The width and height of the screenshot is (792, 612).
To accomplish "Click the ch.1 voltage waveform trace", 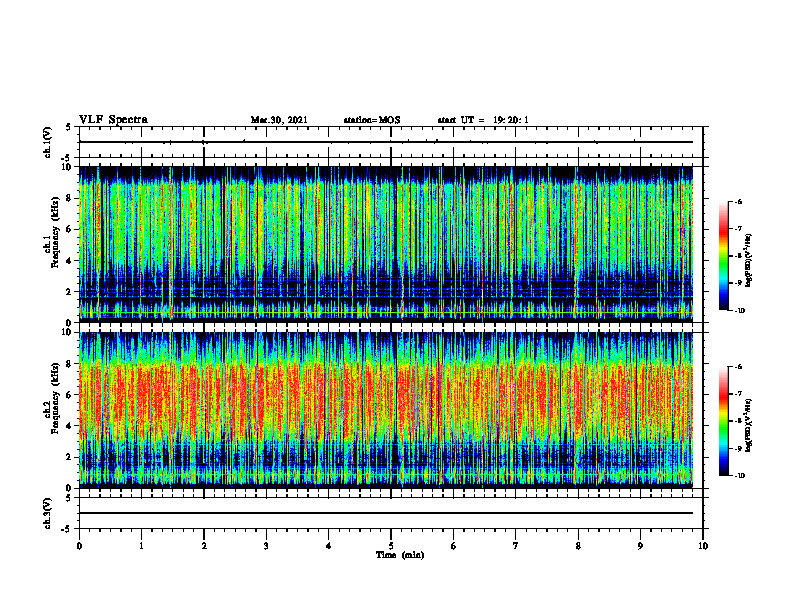I will point(386,142).
